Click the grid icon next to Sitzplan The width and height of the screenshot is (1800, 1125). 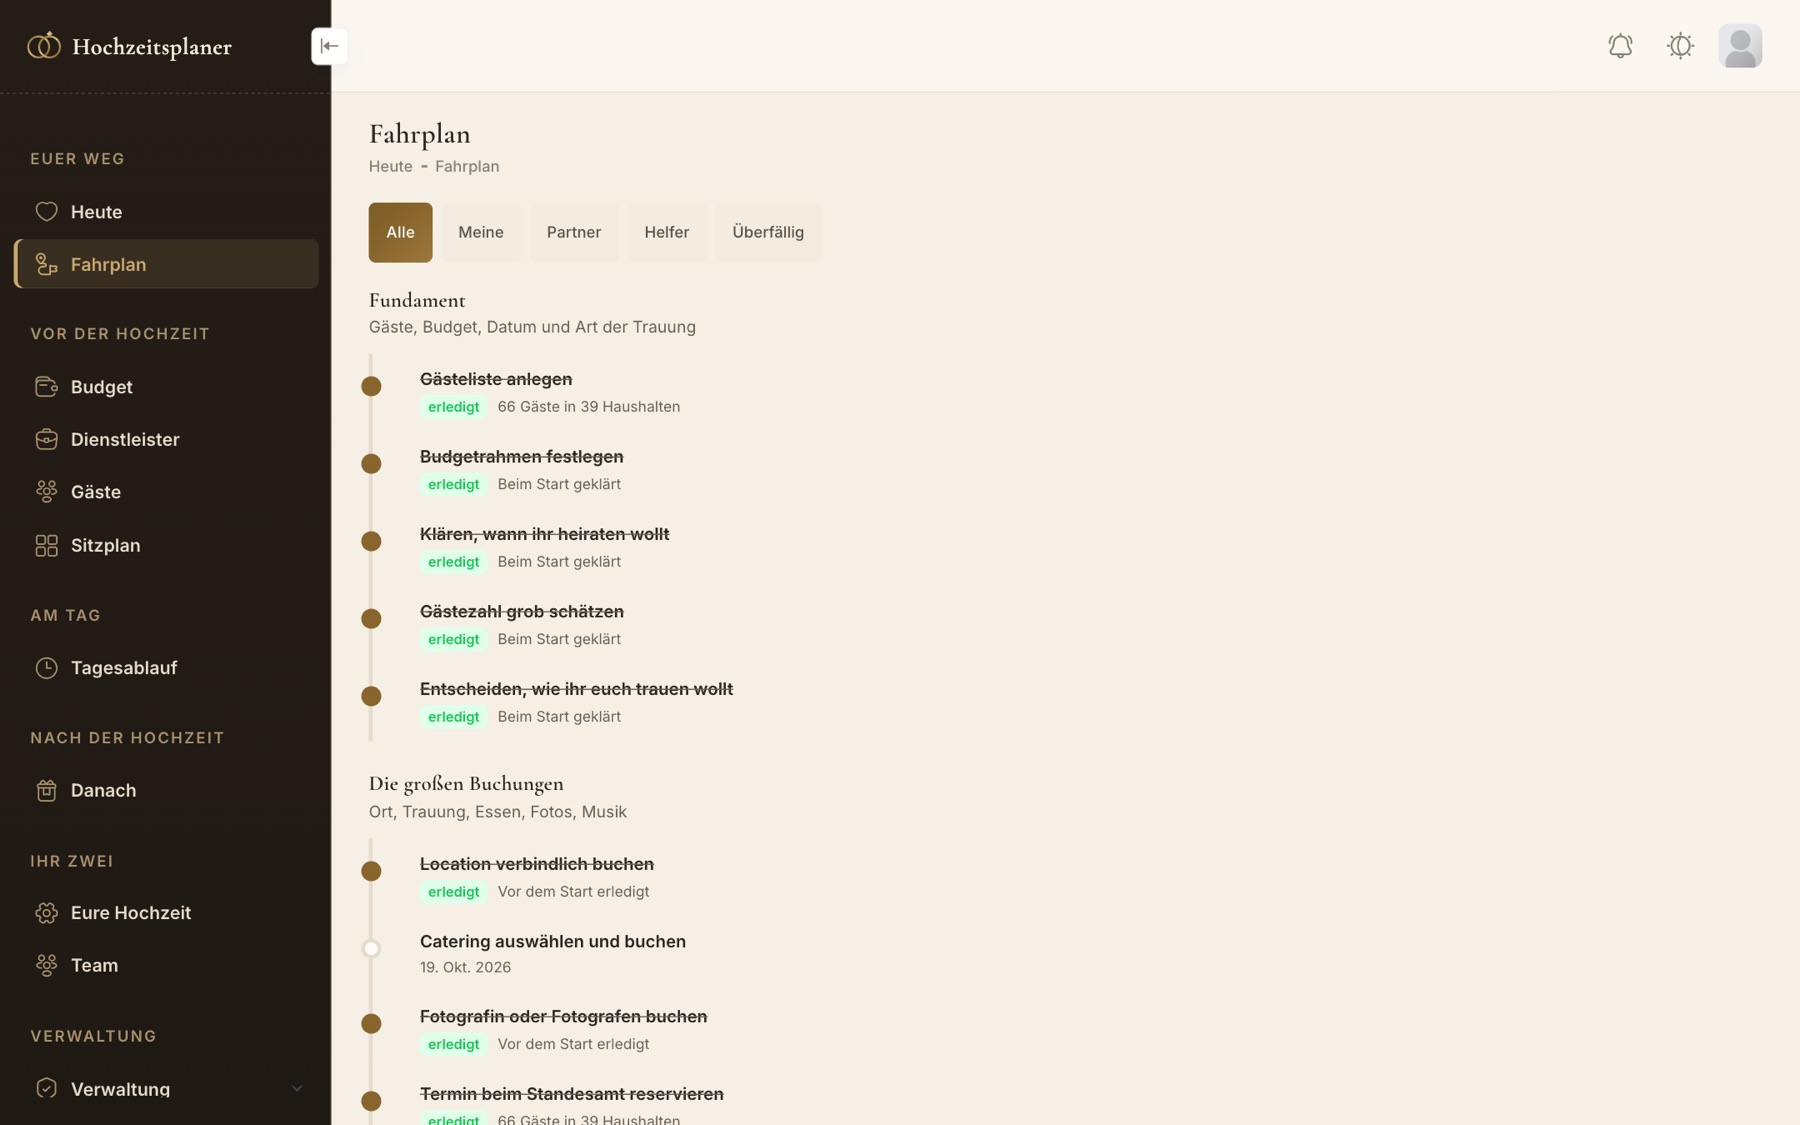46,545
